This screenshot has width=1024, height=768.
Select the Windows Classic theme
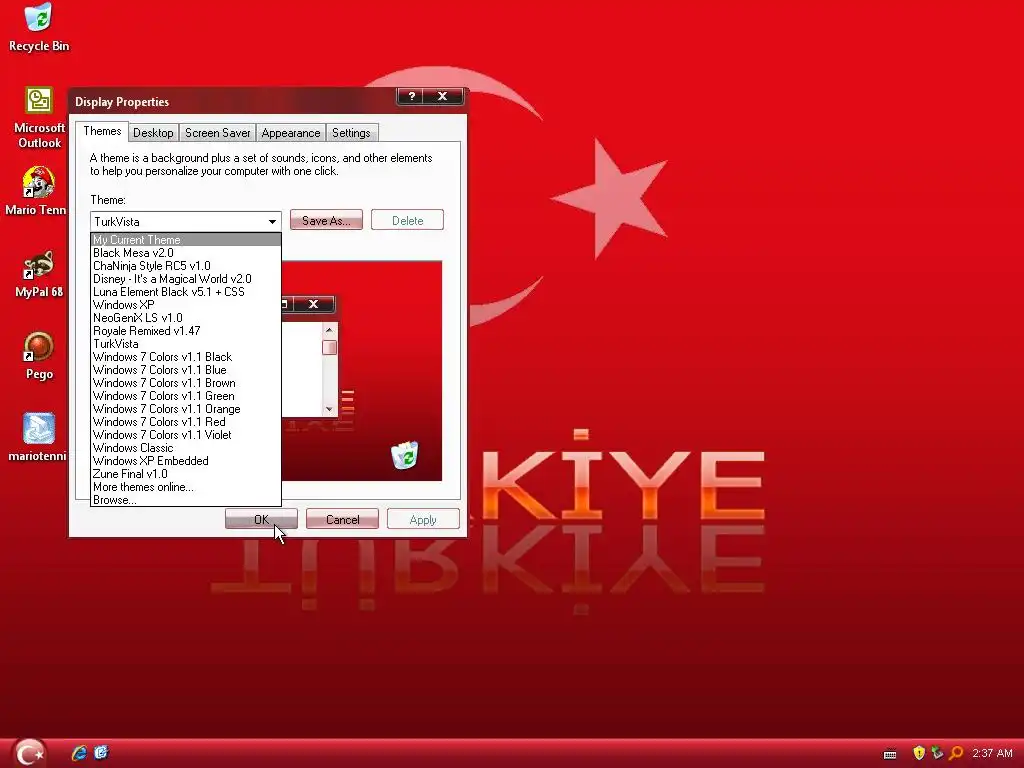(x=185, y=448)
